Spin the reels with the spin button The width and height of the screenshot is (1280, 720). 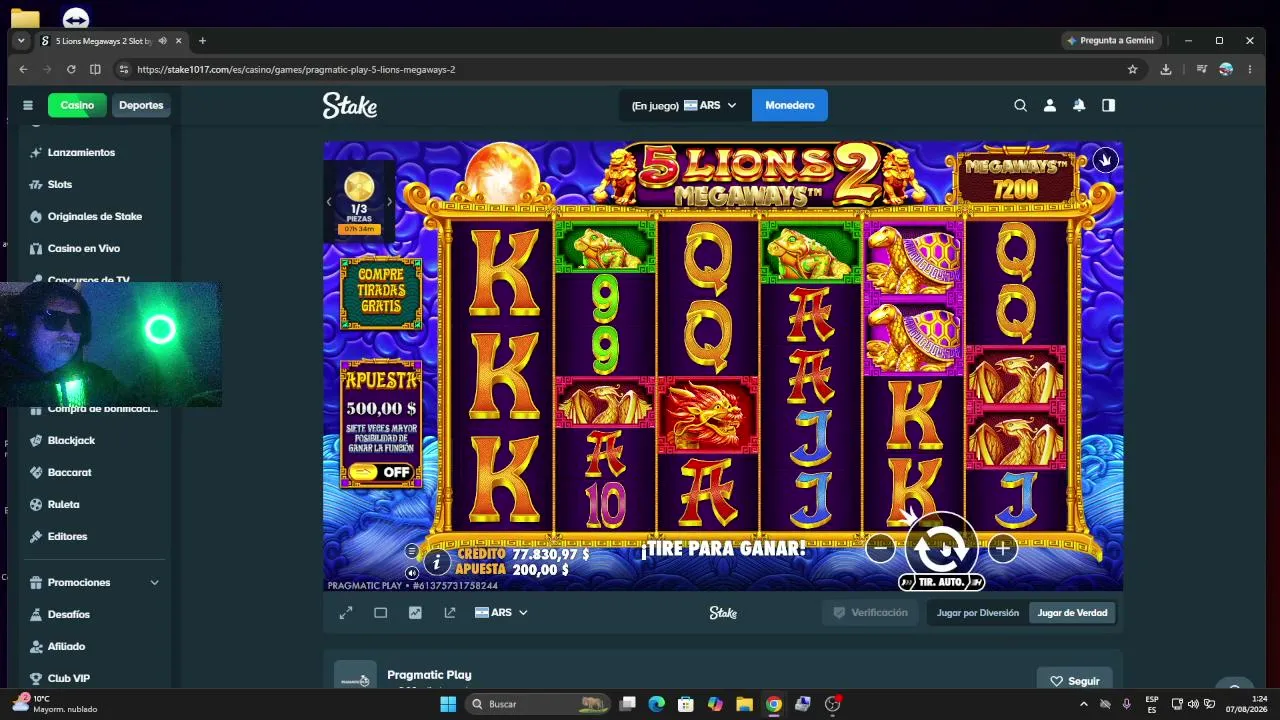click(941, 547)
